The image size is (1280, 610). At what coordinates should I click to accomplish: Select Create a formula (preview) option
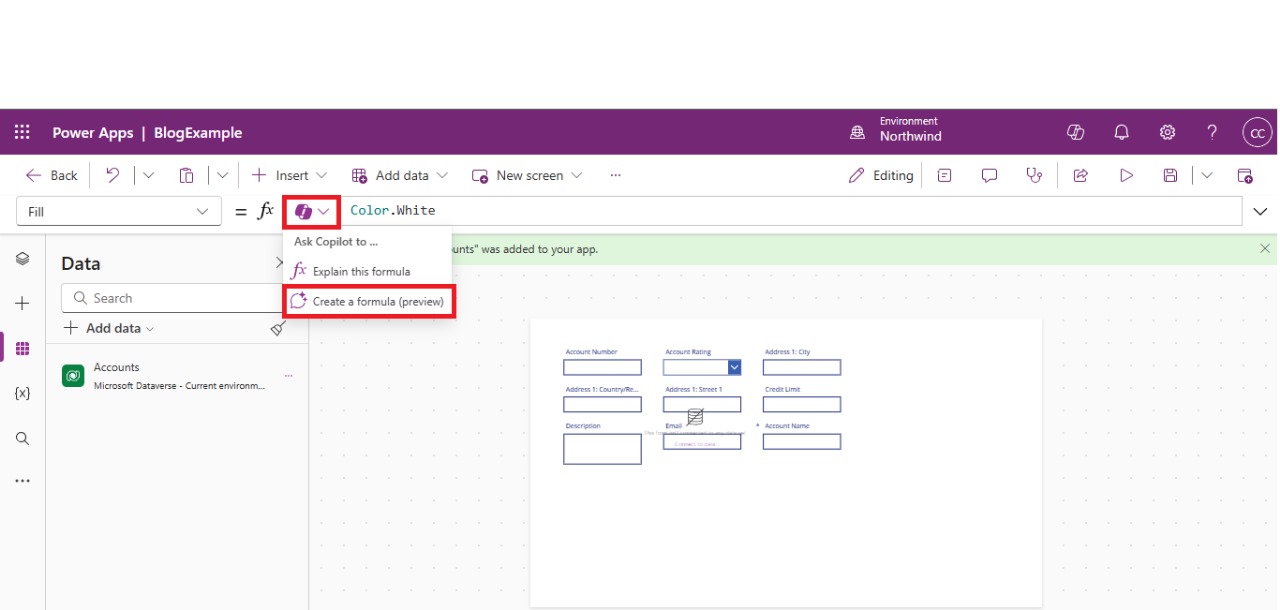(x=369, y=301)
